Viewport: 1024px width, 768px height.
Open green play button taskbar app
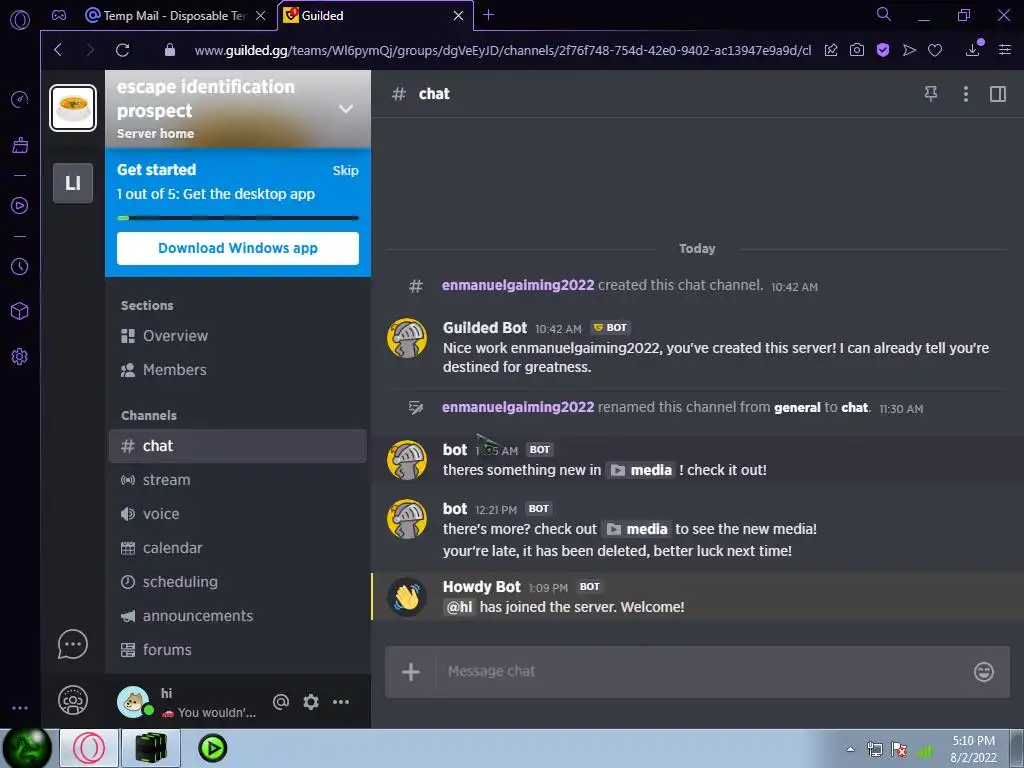pyautogui.click(x=213, y=748)
